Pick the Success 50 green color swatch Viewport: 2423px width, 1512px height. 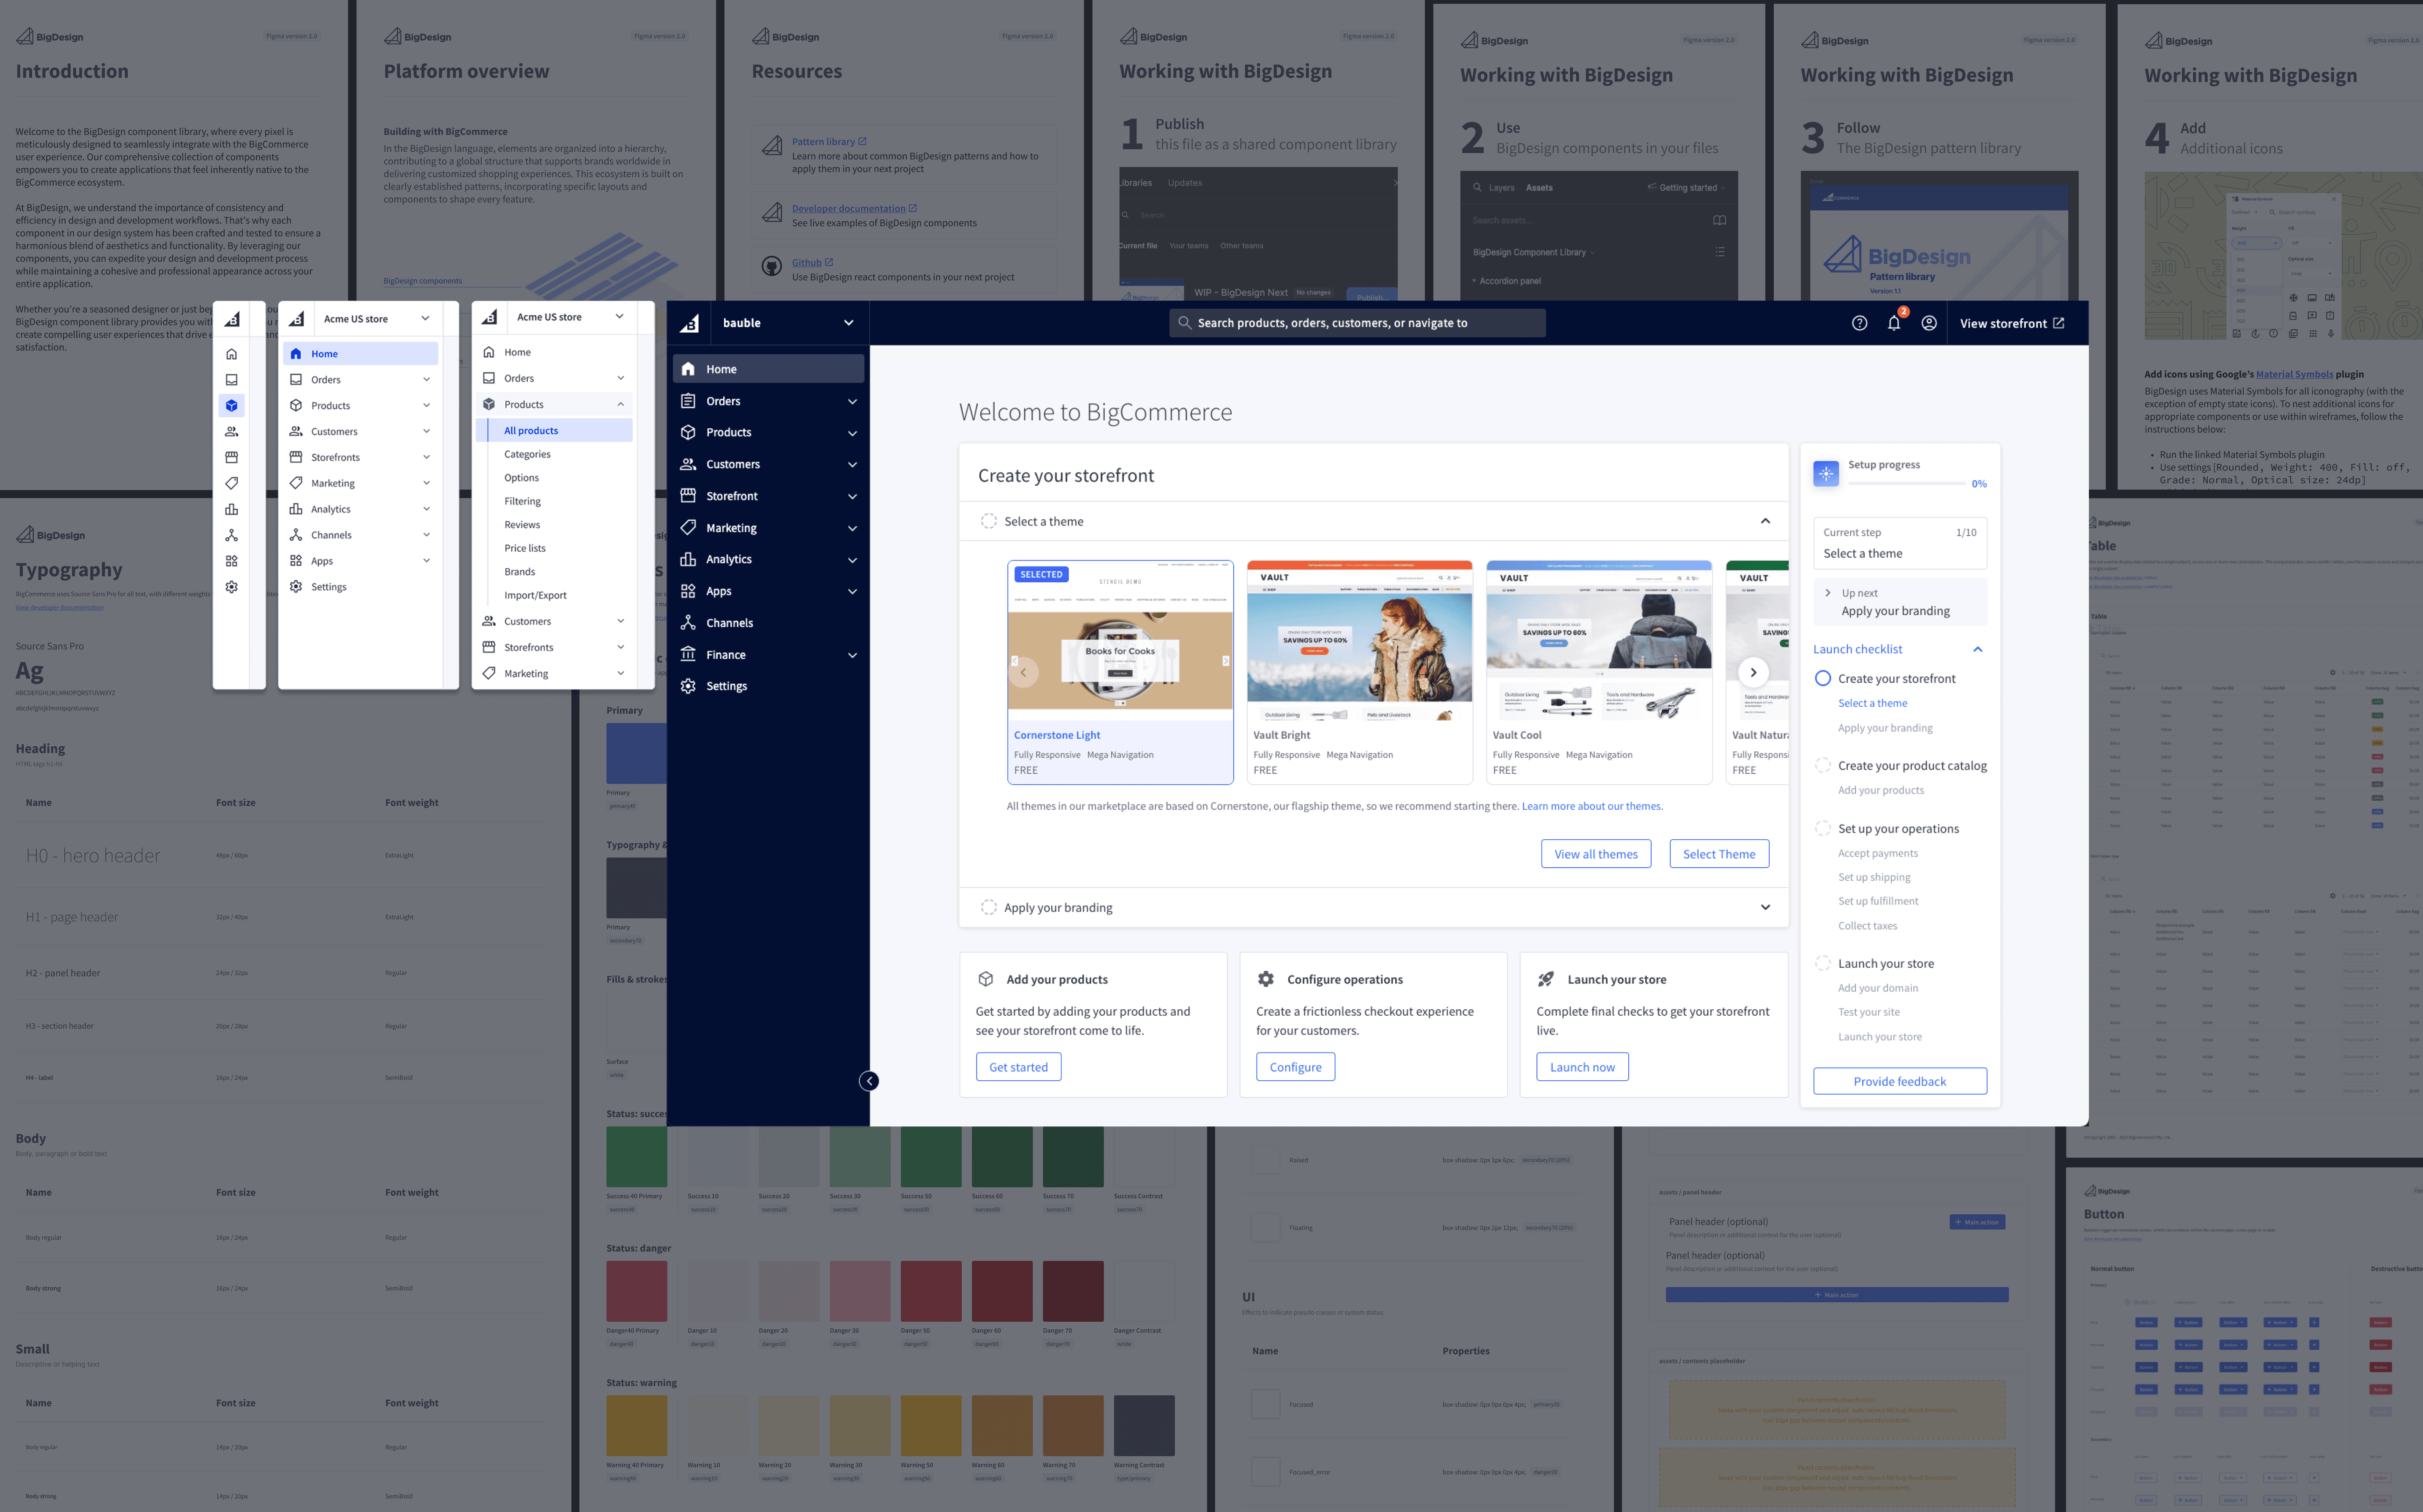(931, 1157)
